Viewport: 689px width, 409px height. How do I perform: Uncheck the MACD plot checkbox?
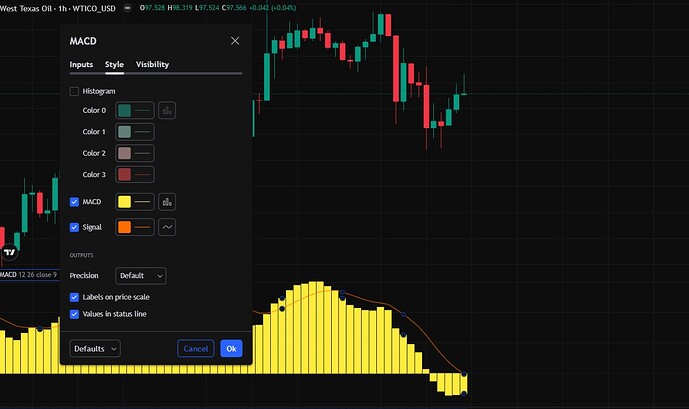tap(74, 202)
